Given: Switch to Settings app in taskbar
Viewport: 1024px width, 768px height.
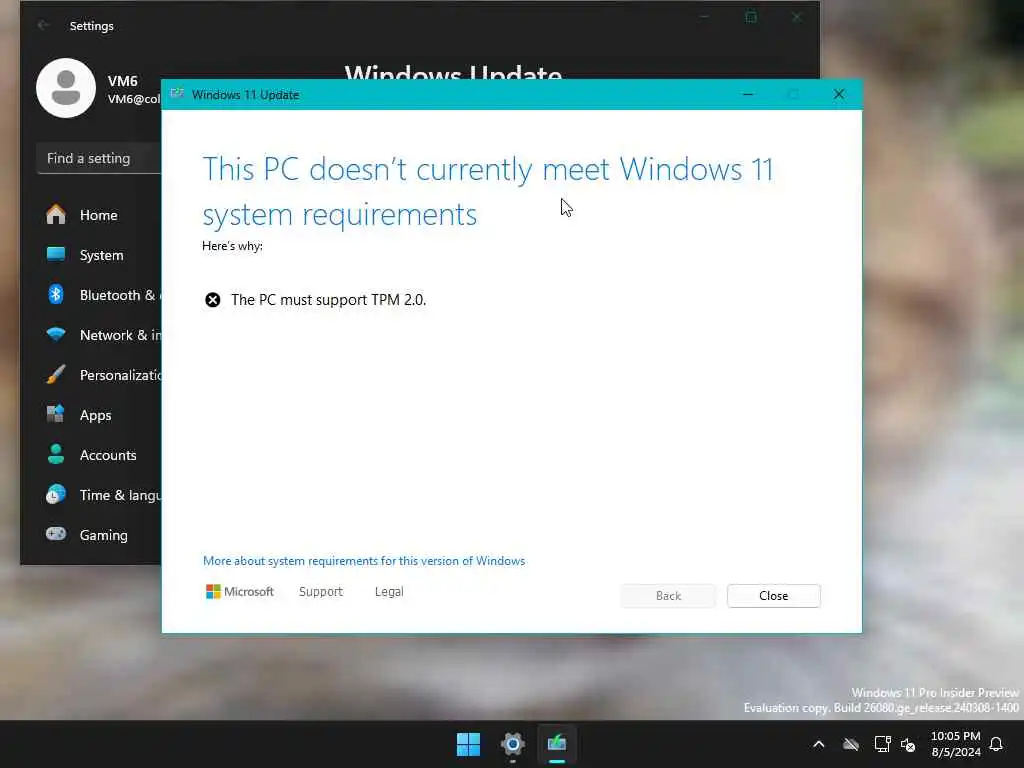Looking at the screenshot, I should pyautogui.click(x=513, y=744).
